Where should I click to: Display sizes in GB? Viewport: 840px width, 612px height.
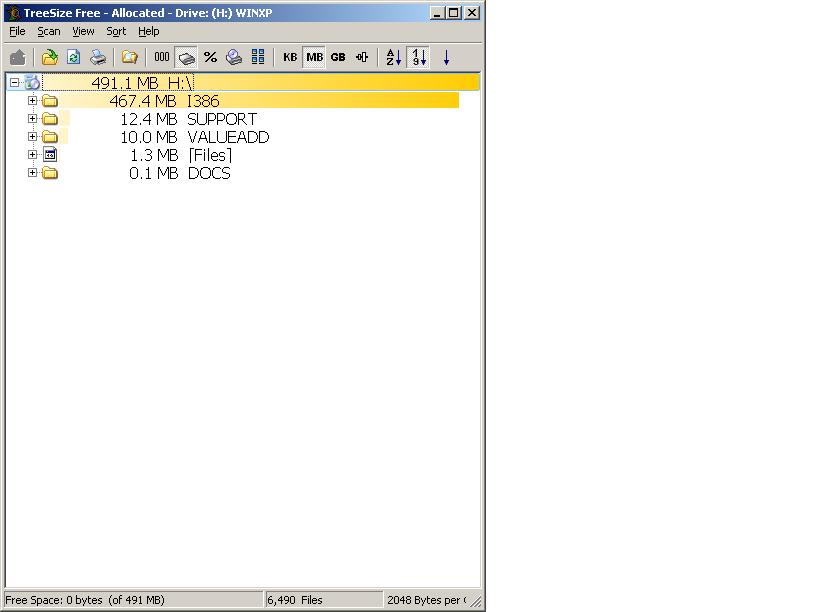click(x=338, y=57)
